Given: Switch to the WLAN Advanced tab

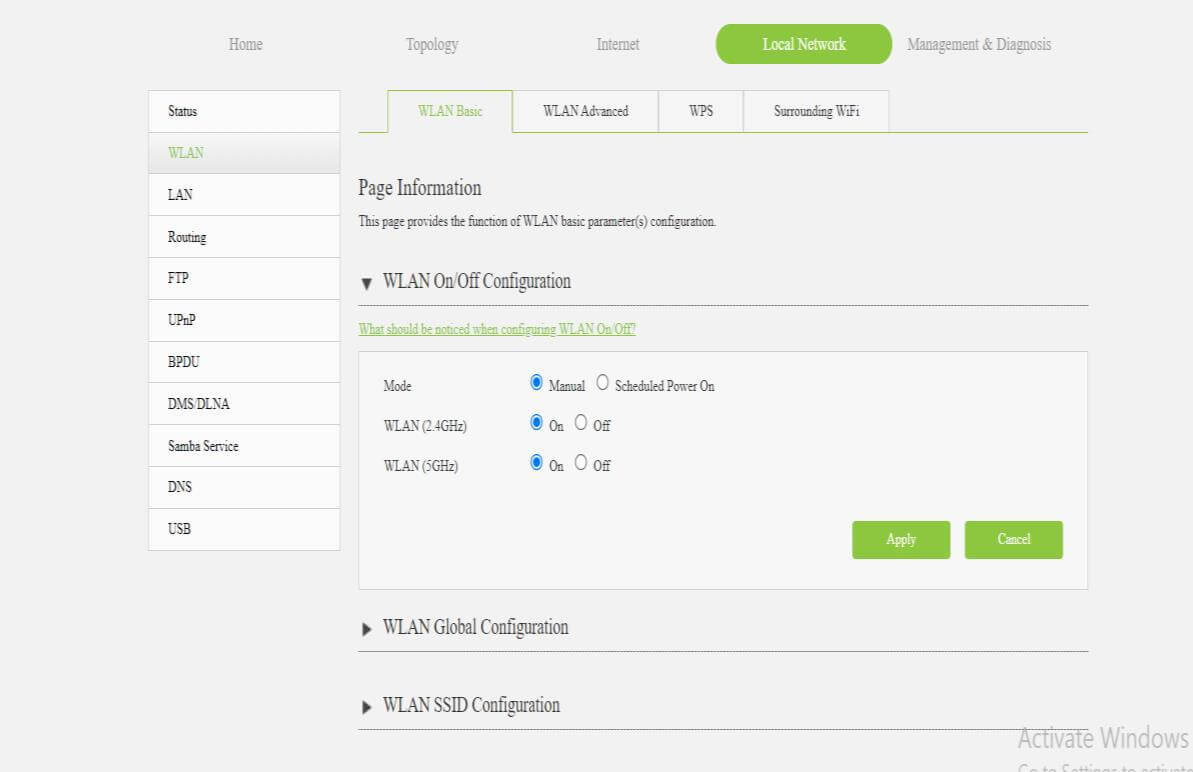Looking at the screenshot, I should pyautogui.click(x=585, y=111).
